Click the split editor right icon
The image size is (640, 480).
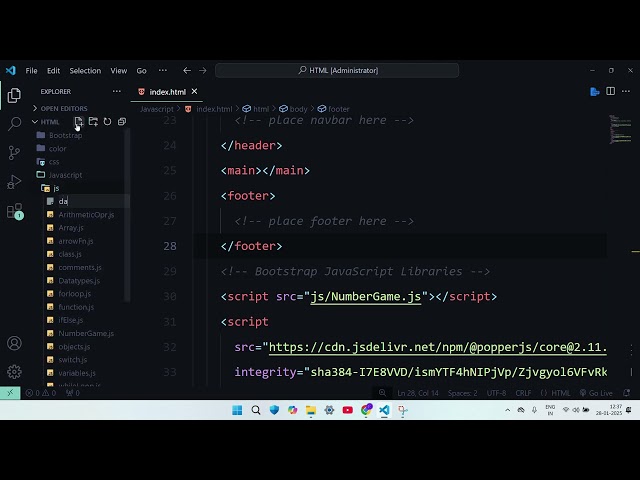611,91
